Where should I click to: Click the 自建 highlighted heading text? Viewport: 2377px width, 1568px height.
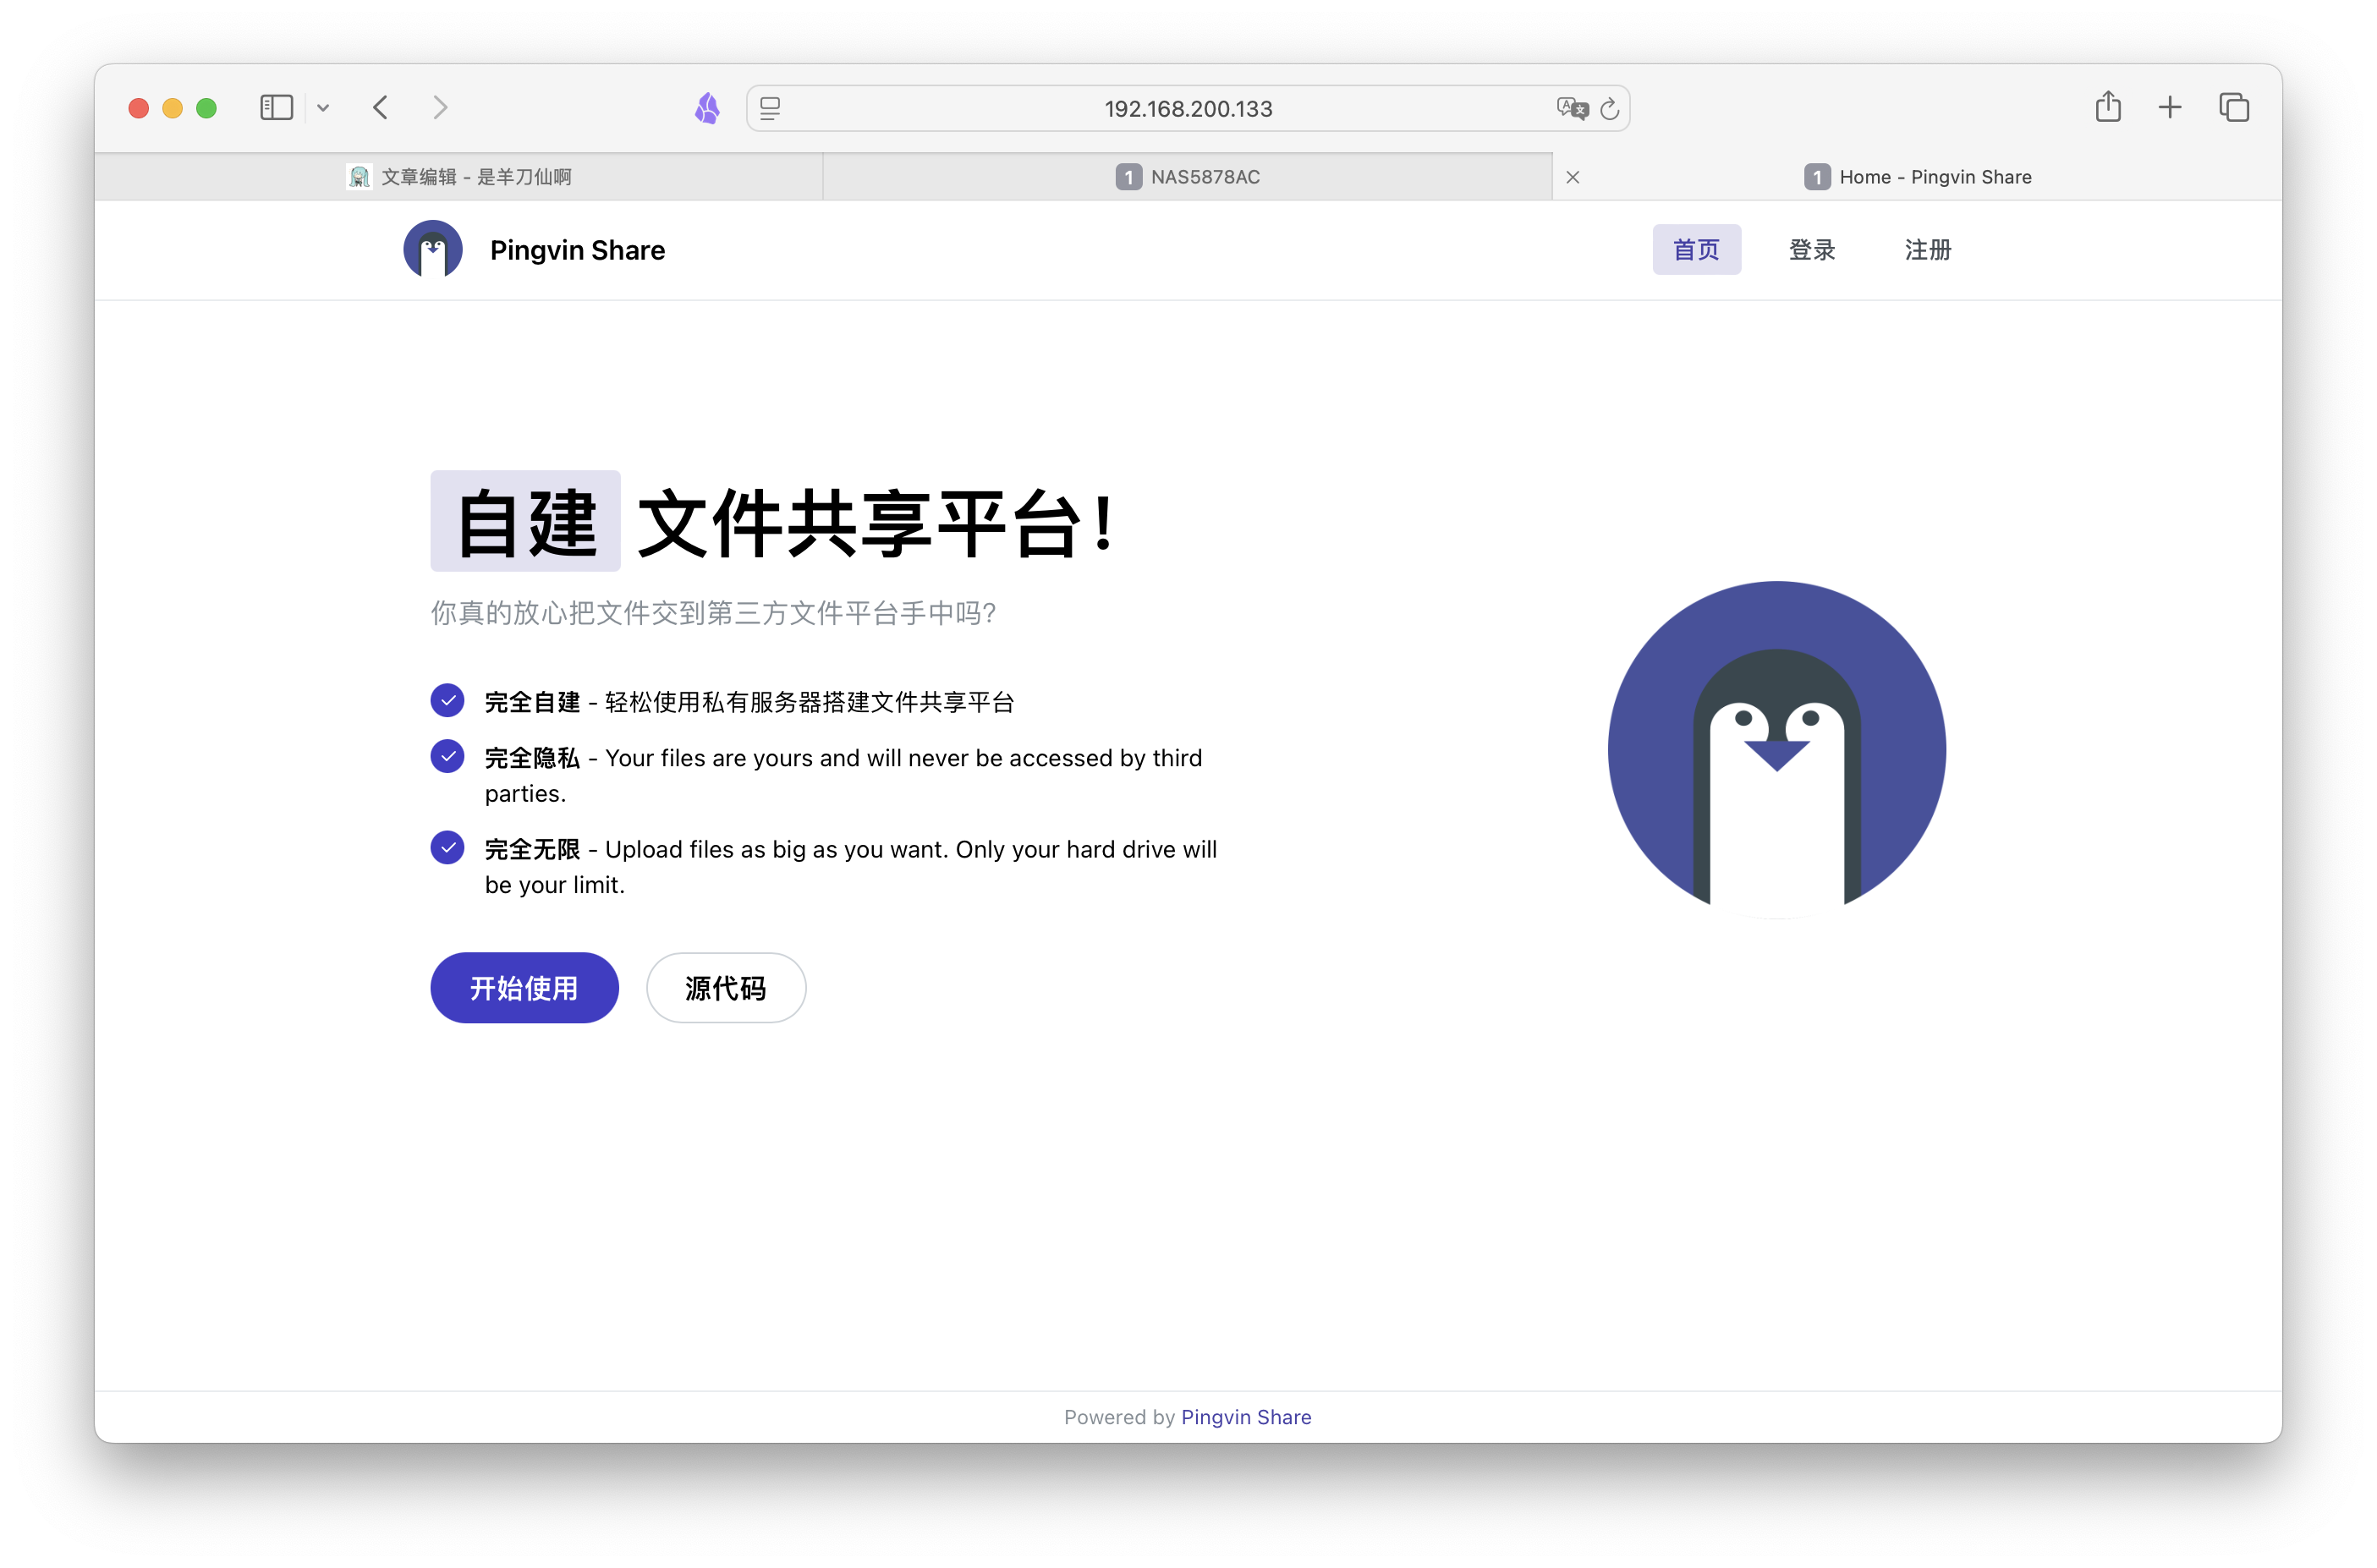point(526,522)
